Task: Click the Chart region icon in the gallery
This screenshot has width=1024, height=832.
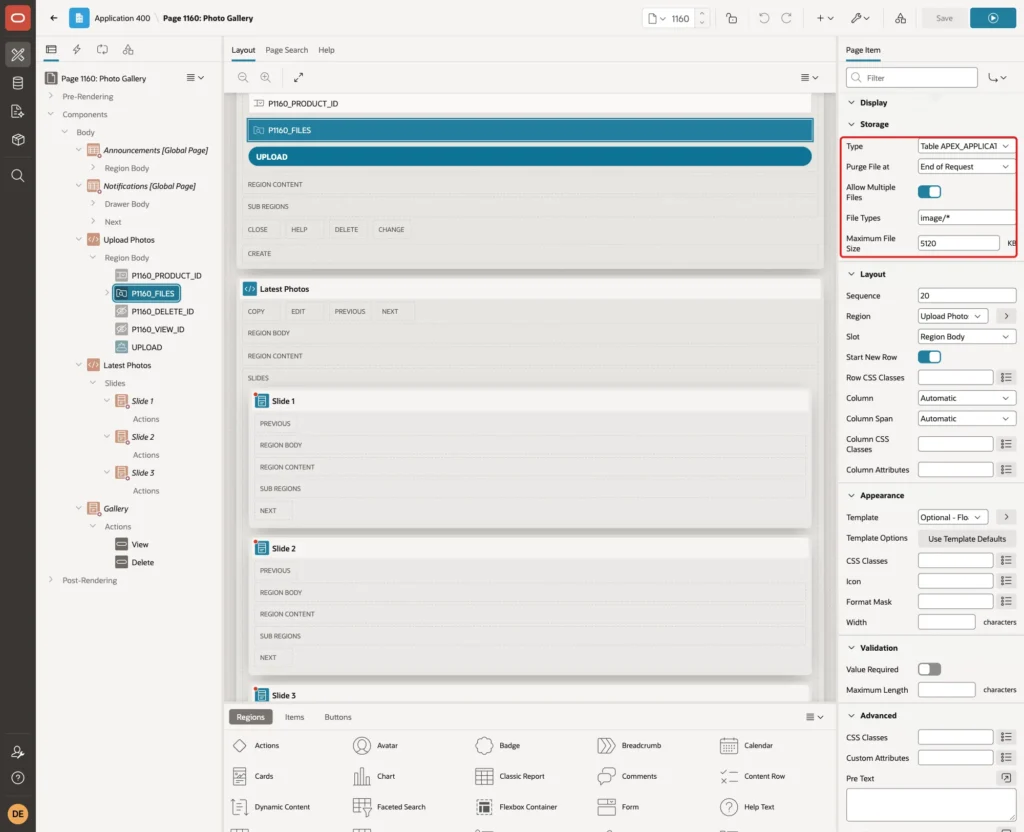Action: coord(362,776)
